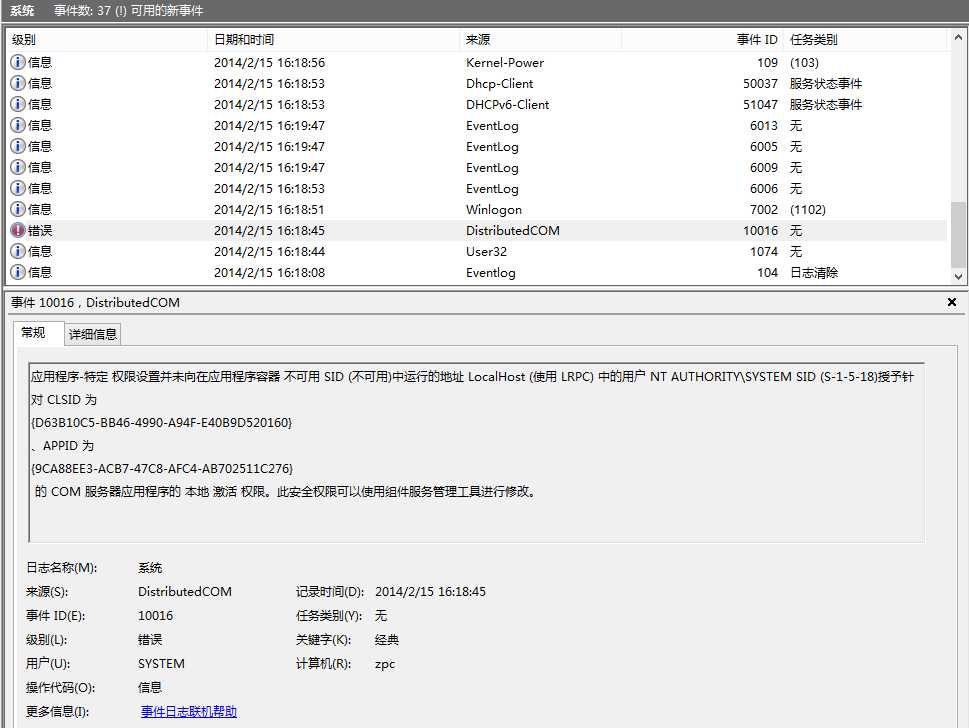Click the event list scroll up arrow
The height and width of the screenshot is (728, 969).
(x=958, y=38)
